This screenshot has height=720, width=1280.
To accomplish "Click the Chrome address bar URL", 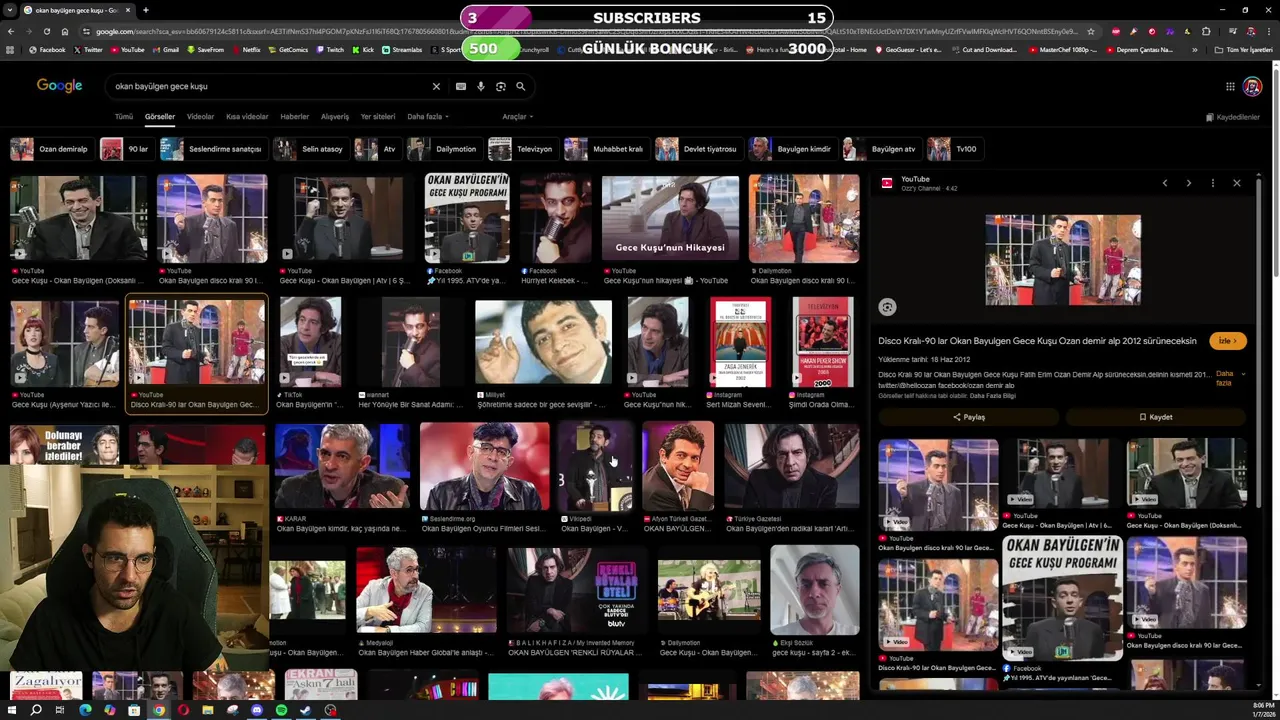I will (585, 31).
